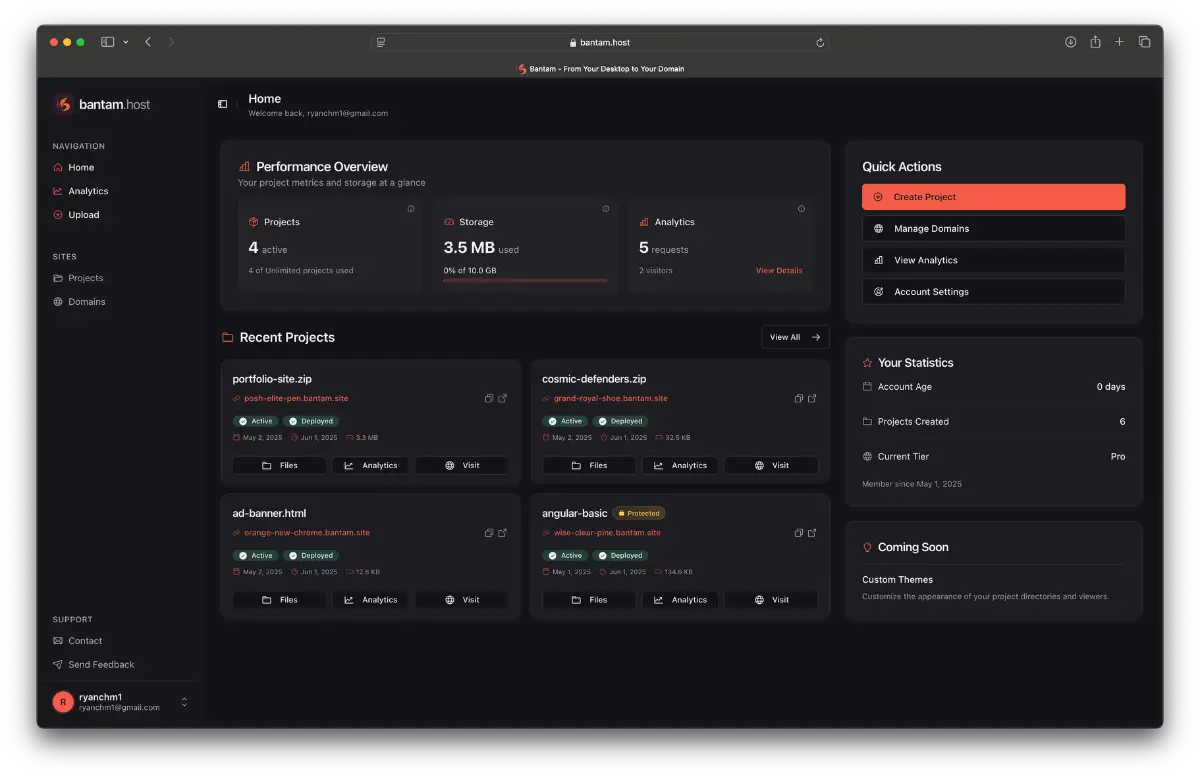The image size is (1200, 777).
Task: Open Files for ad-banner.html project
Action: click(279, 600)
